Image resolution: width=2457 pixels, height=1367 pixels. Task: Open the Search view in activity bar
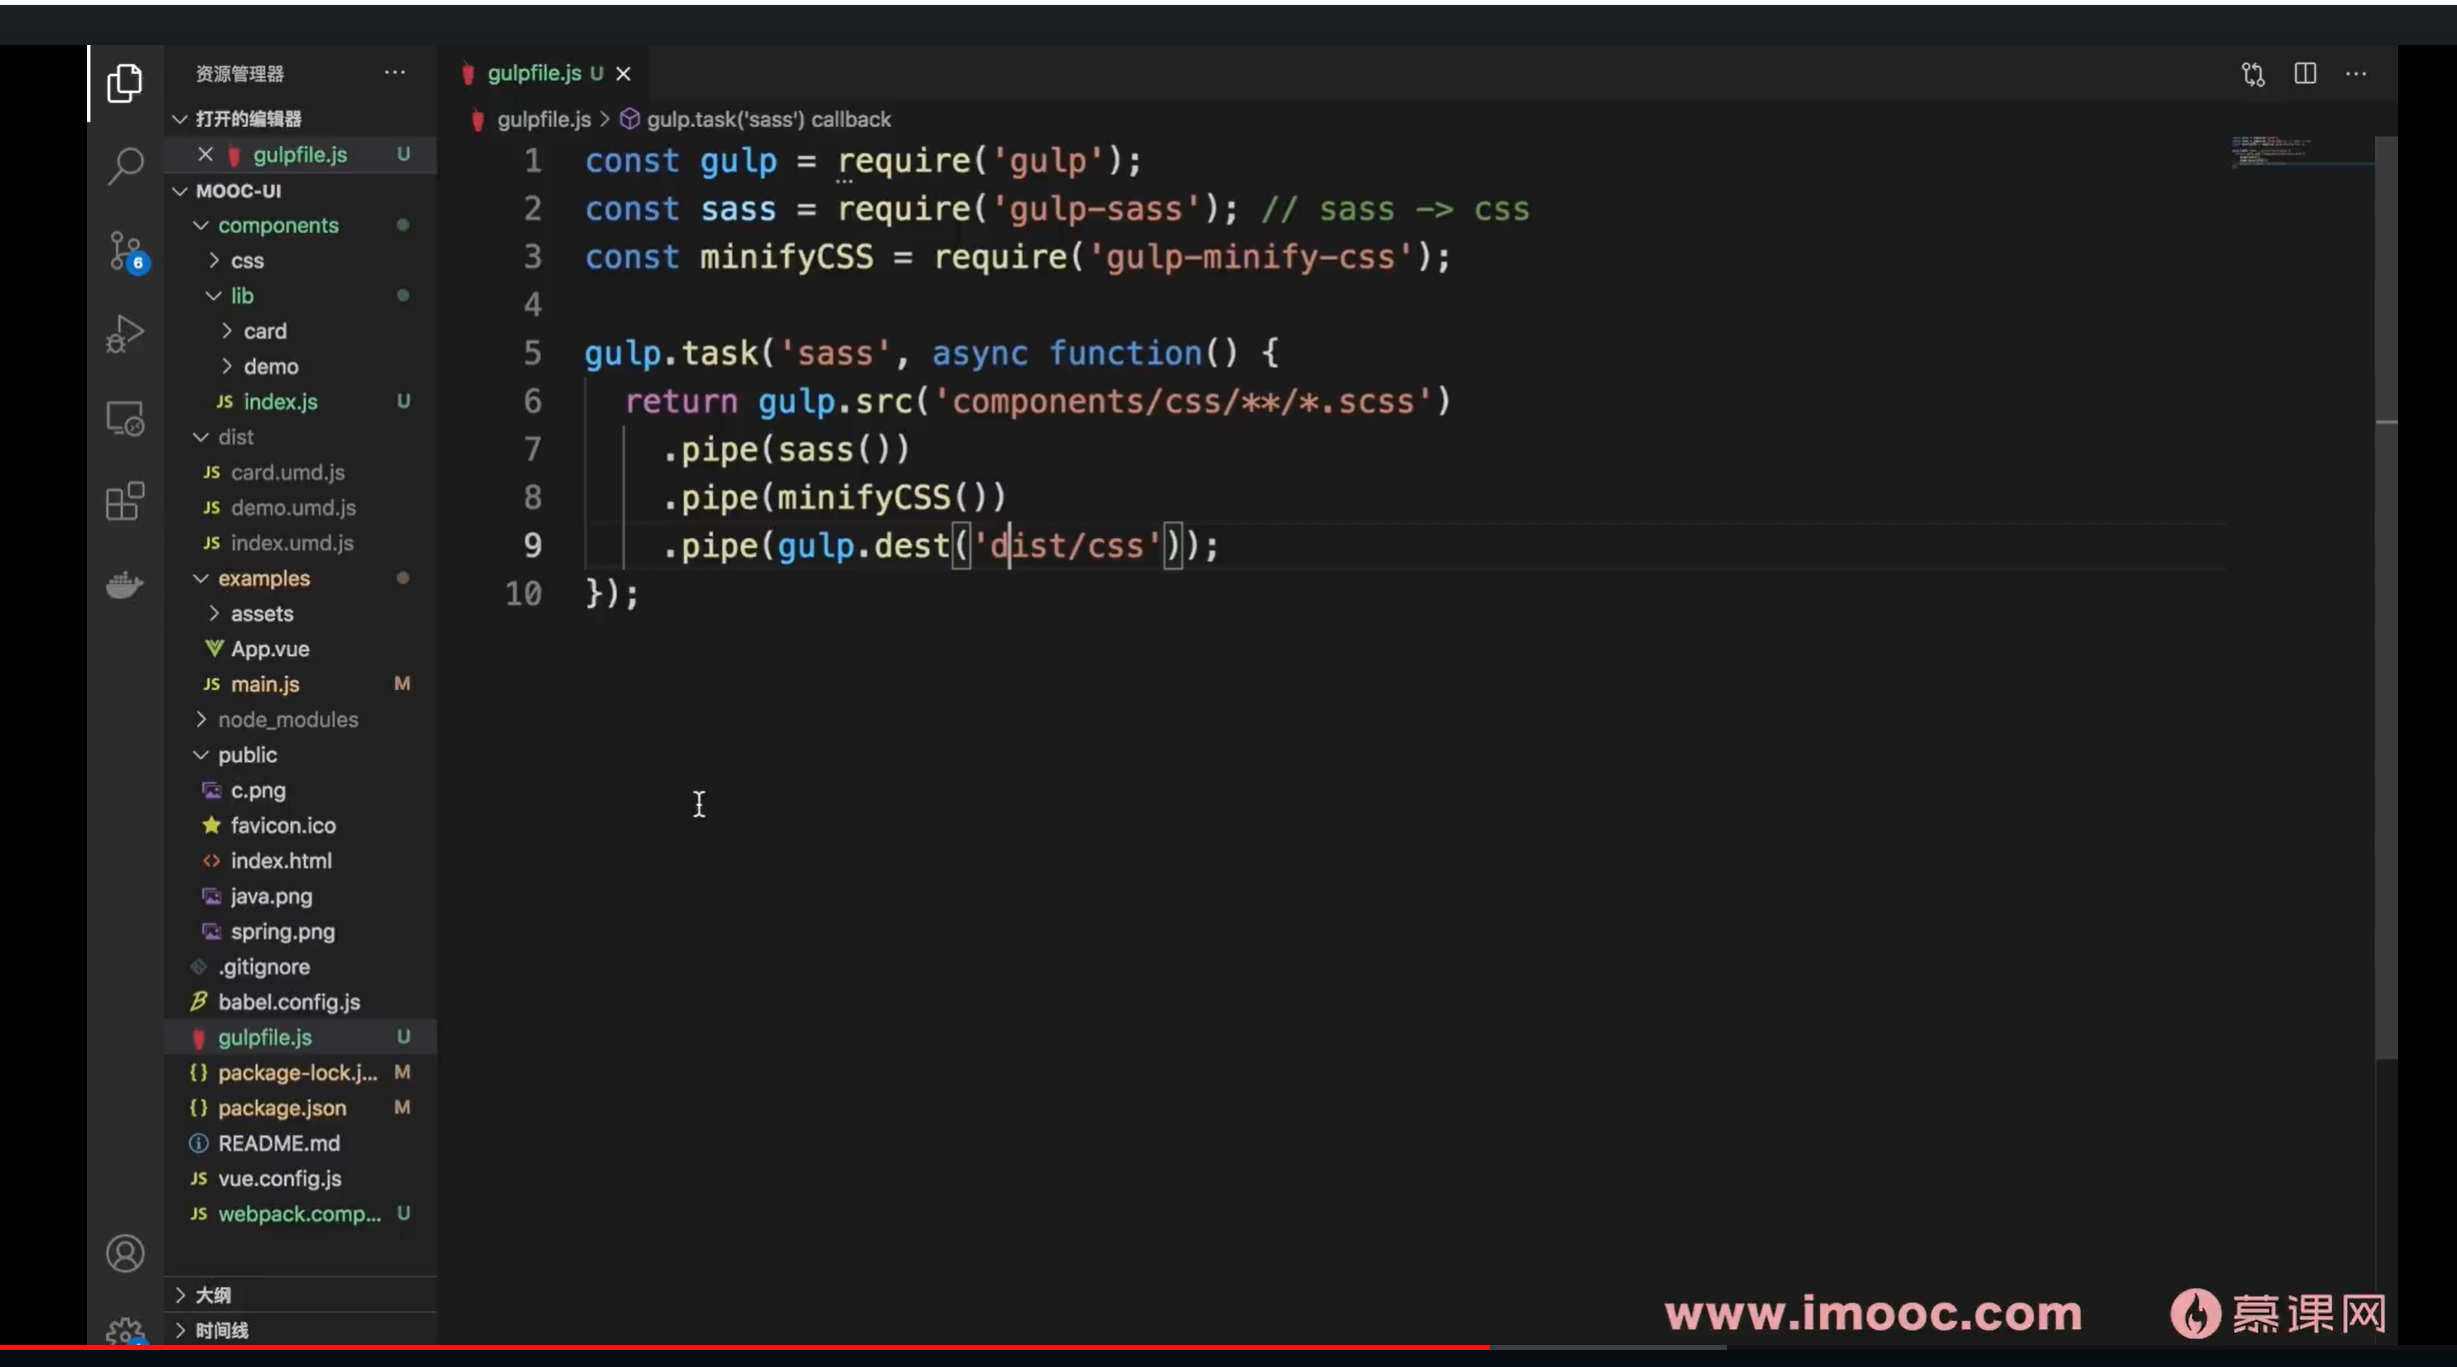(x=125, y=166)
